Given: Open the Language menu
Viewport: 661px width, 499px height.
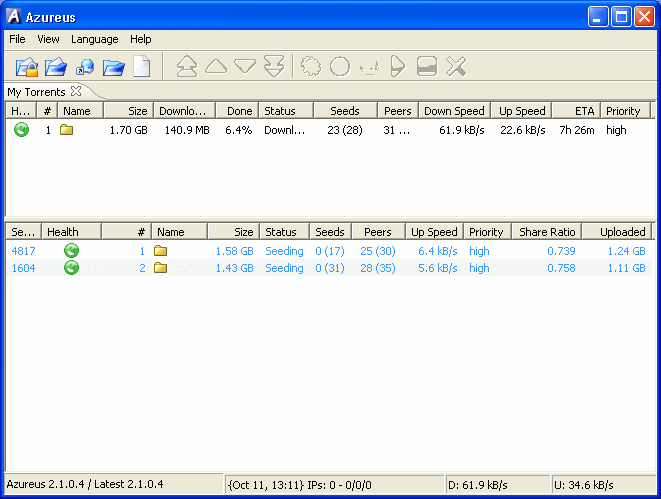Looking at the screenshot, I should tap(94, 39).
